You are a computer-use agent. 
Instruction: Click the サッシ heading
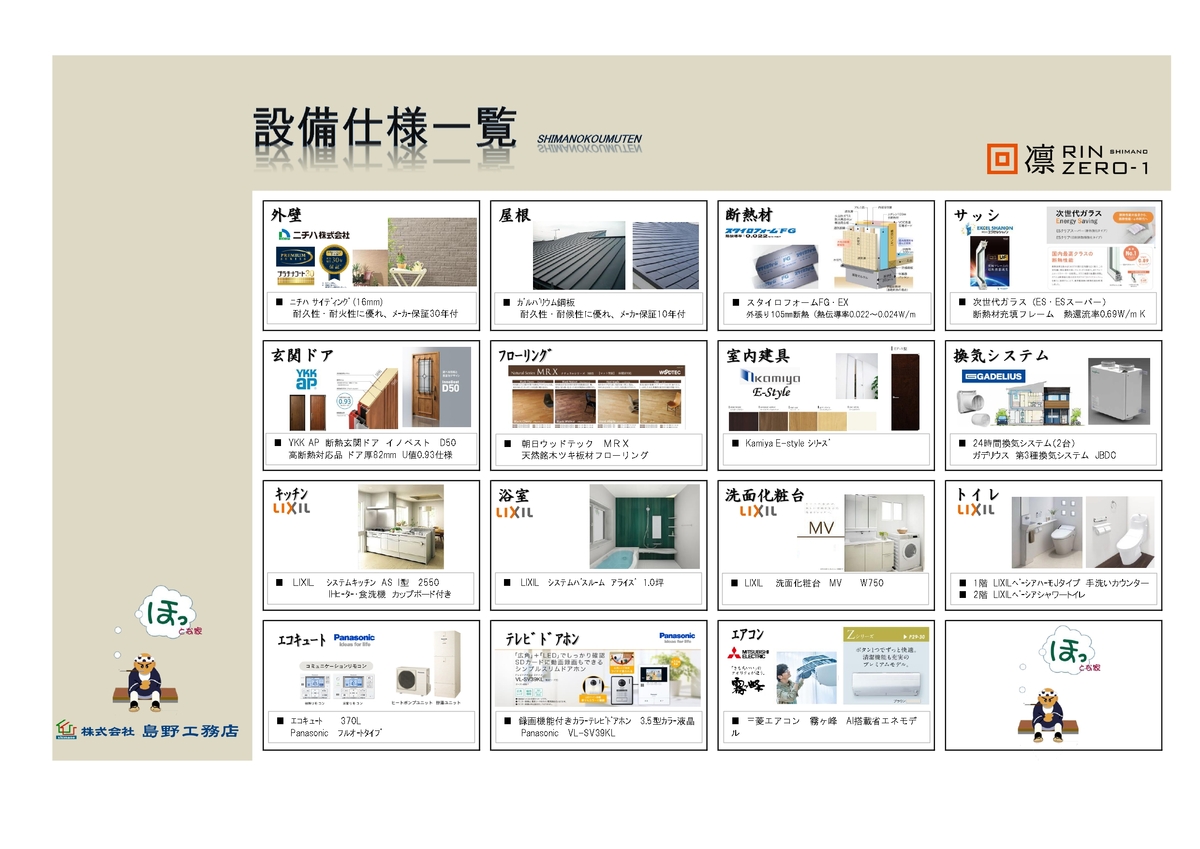click(977, 215)
